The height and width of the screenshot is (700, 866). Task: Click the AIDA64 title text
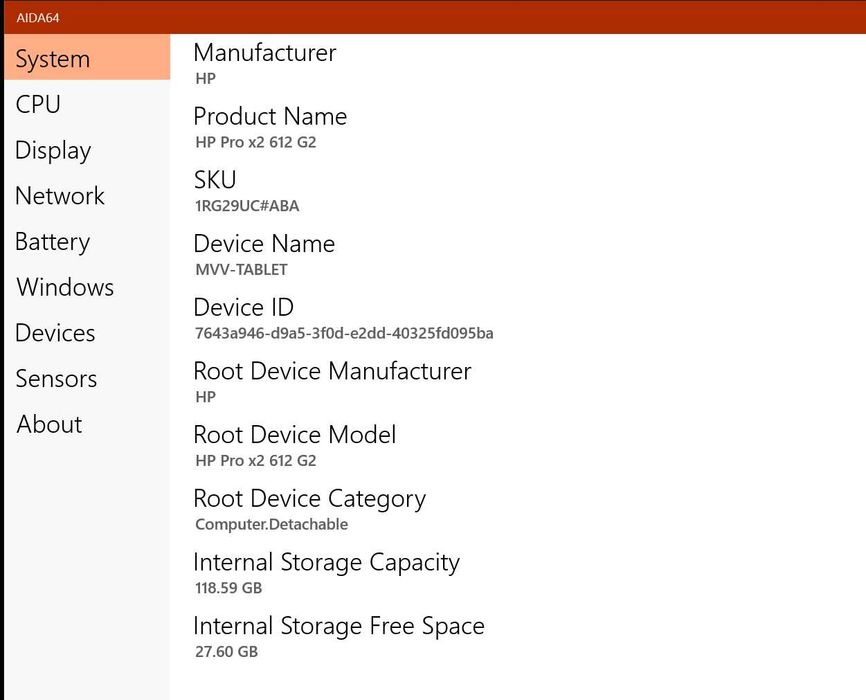[38, 18]
